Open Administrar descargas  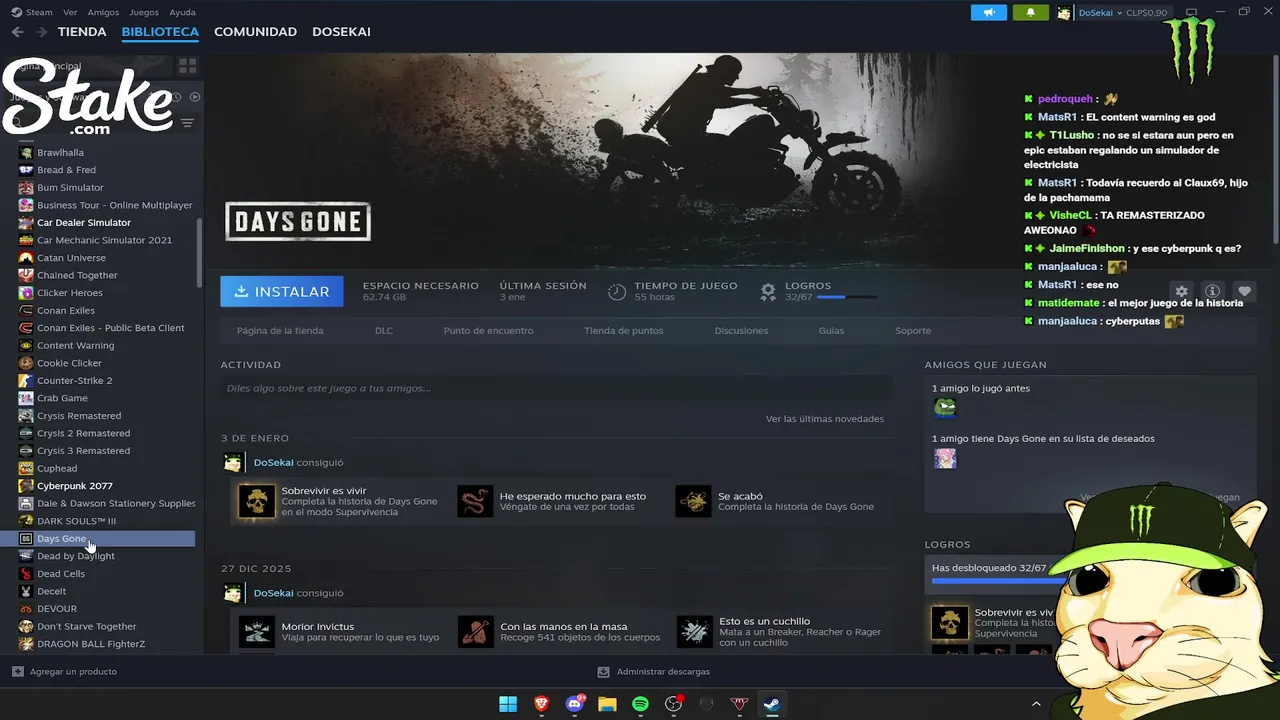pyautogui.click(x=654, y=672)
